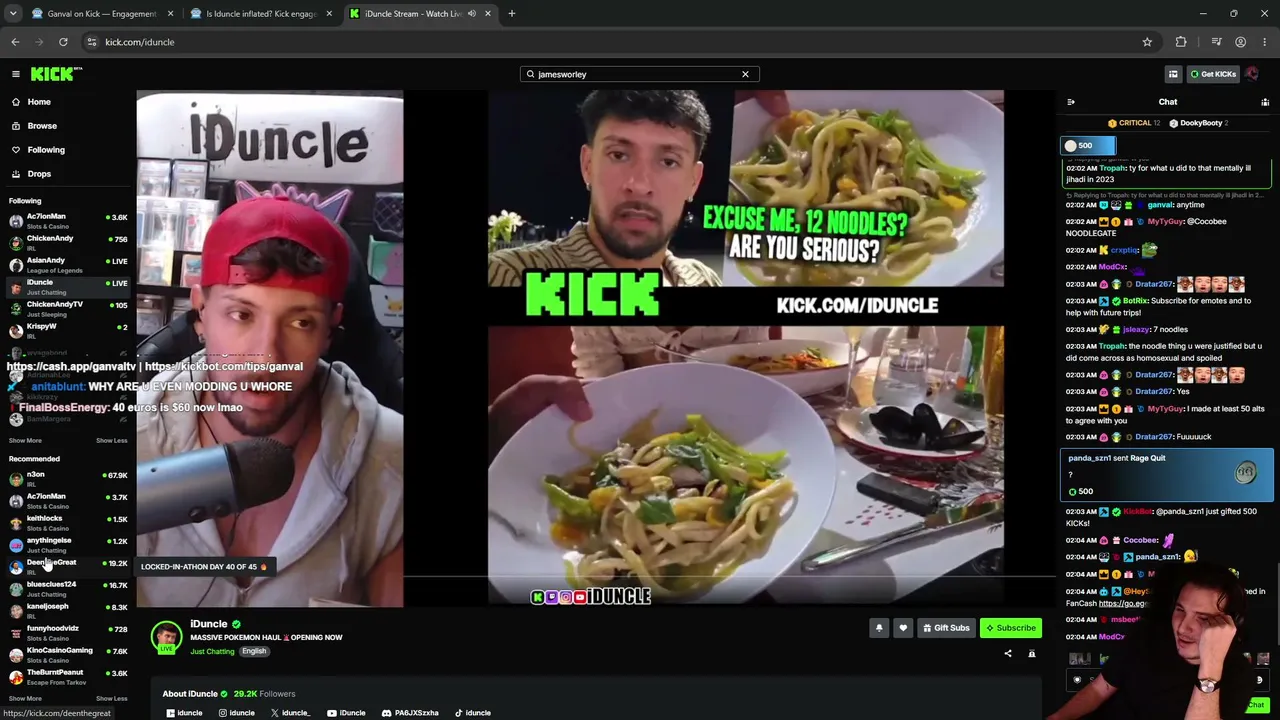
Task: Open Chrome media controls icon
Action: [1216, 42]
